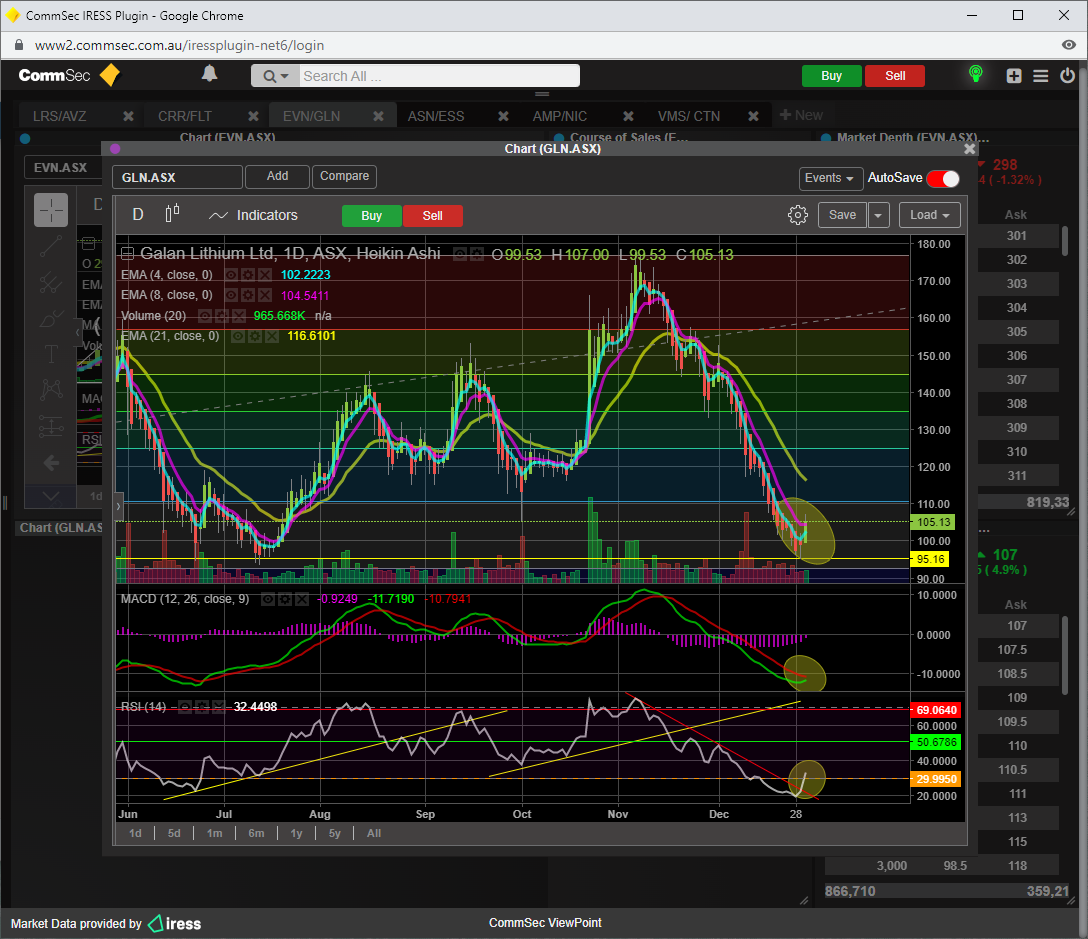Image resolution: width=1088 pixels, height=939 pixels.
Task: Click the CommSec diamond logo
Action: (110, 75)
